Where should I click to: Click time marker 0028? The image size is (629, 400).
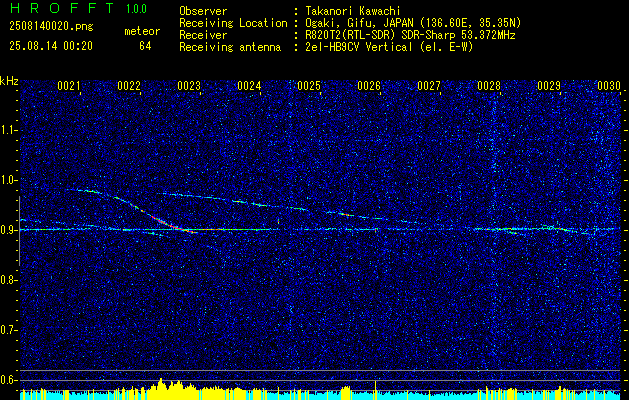click(489, 86)
